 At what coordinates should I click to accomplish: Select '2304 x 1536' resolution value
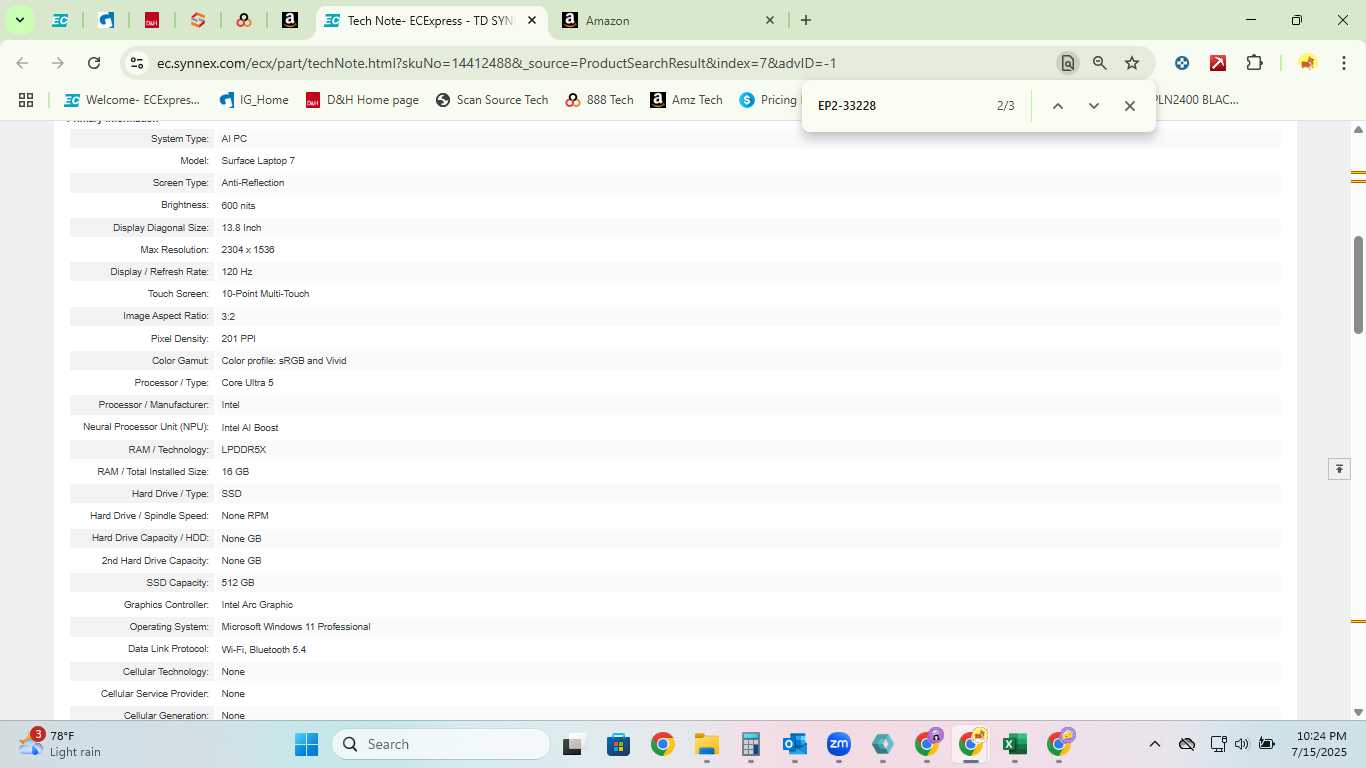coord(248,250)
